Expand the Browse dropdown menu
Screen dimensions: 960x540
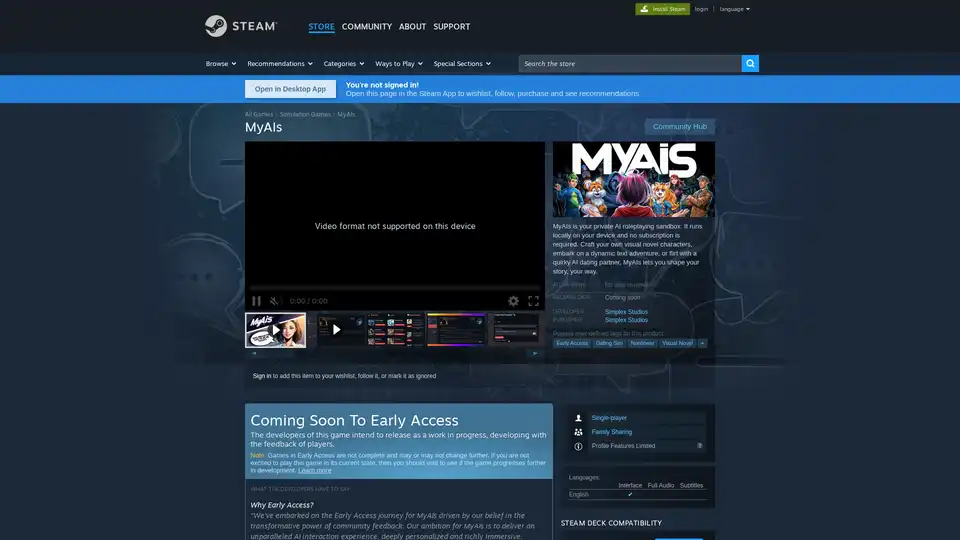221,63
